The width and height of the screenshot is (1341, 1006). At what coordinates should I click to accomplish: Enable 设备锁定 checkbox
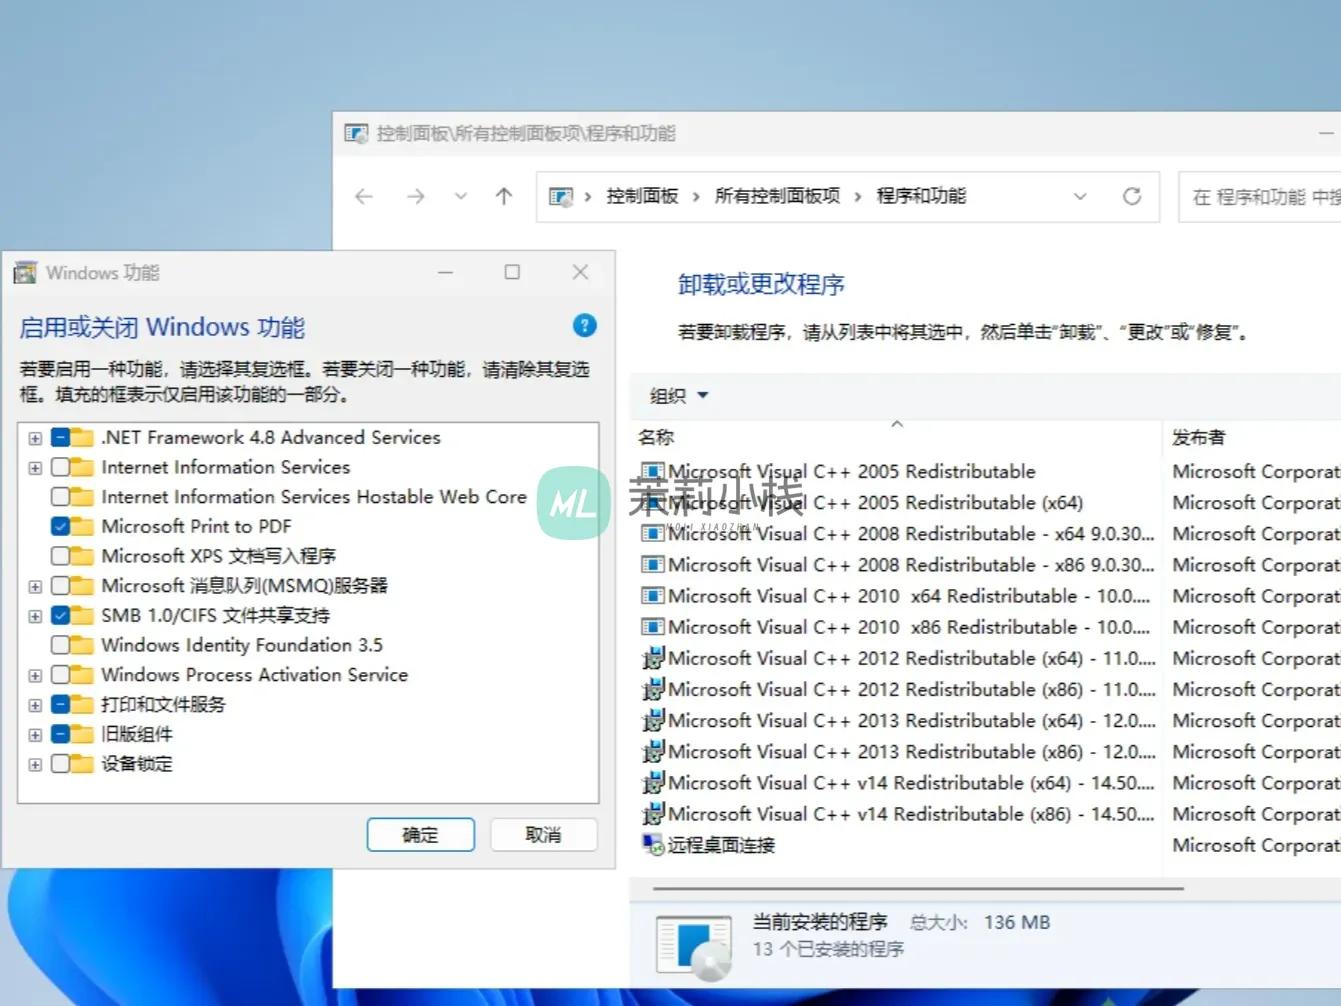coord(60,764)
